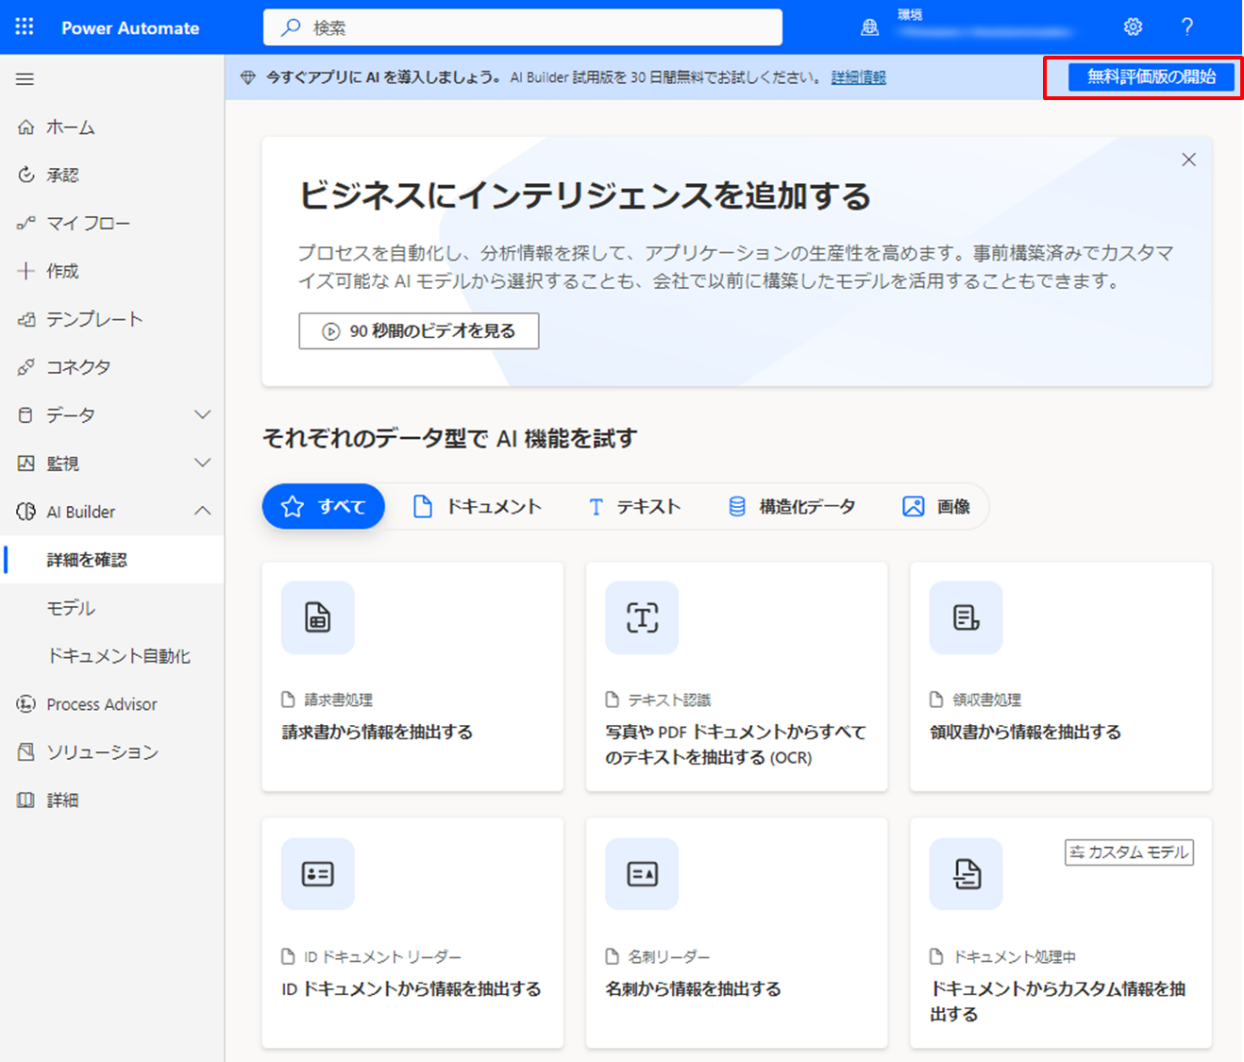Click the 承認 menu label
The width and height of the screenshot is (1244, 1062).
62,175
